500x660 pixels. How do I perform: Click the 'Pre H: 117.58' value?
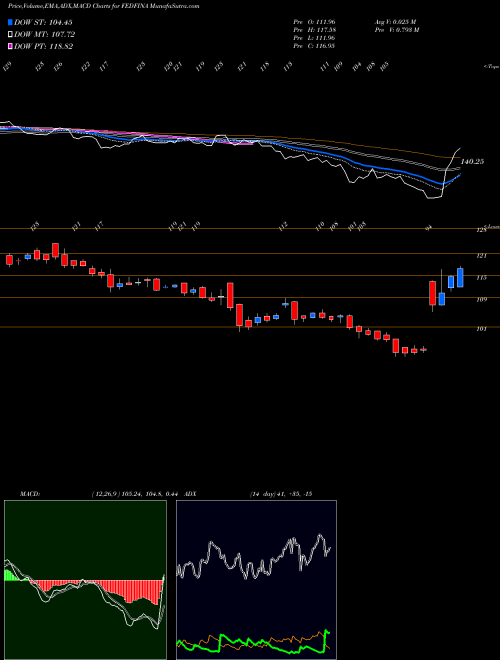pos(314,30)
